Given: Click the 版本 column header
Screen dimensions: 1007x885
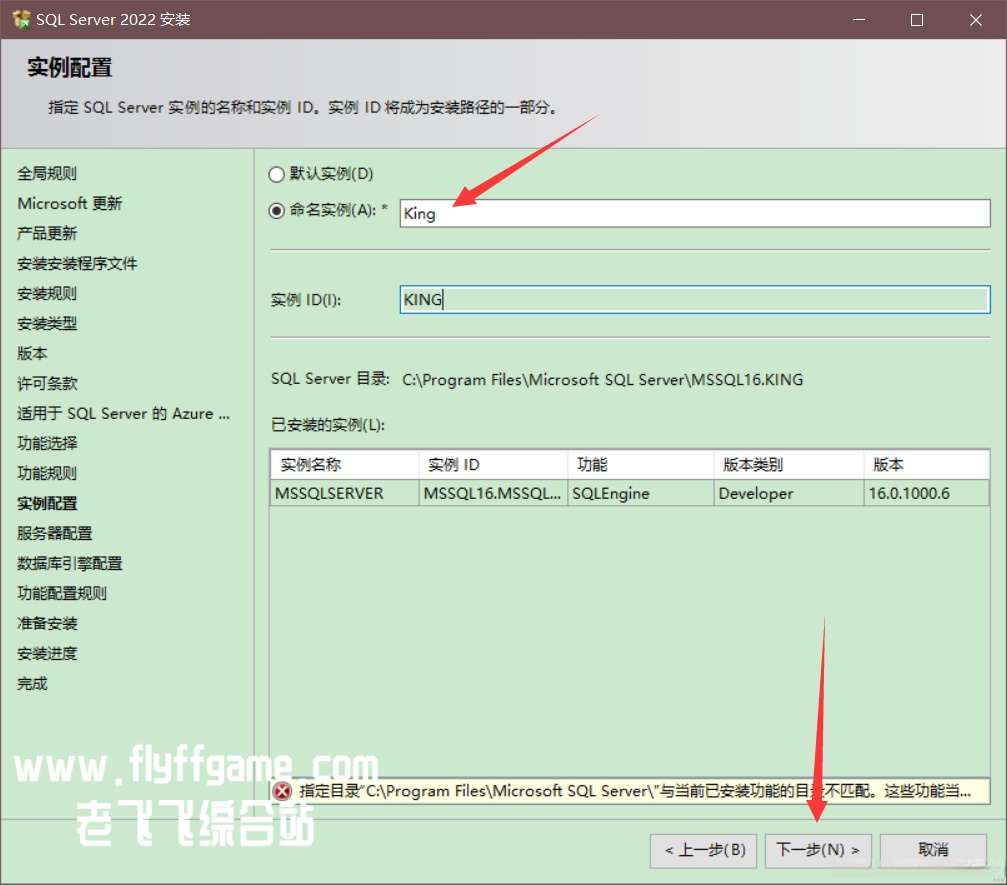Looking at the screenshot, I should pos(926,464).
